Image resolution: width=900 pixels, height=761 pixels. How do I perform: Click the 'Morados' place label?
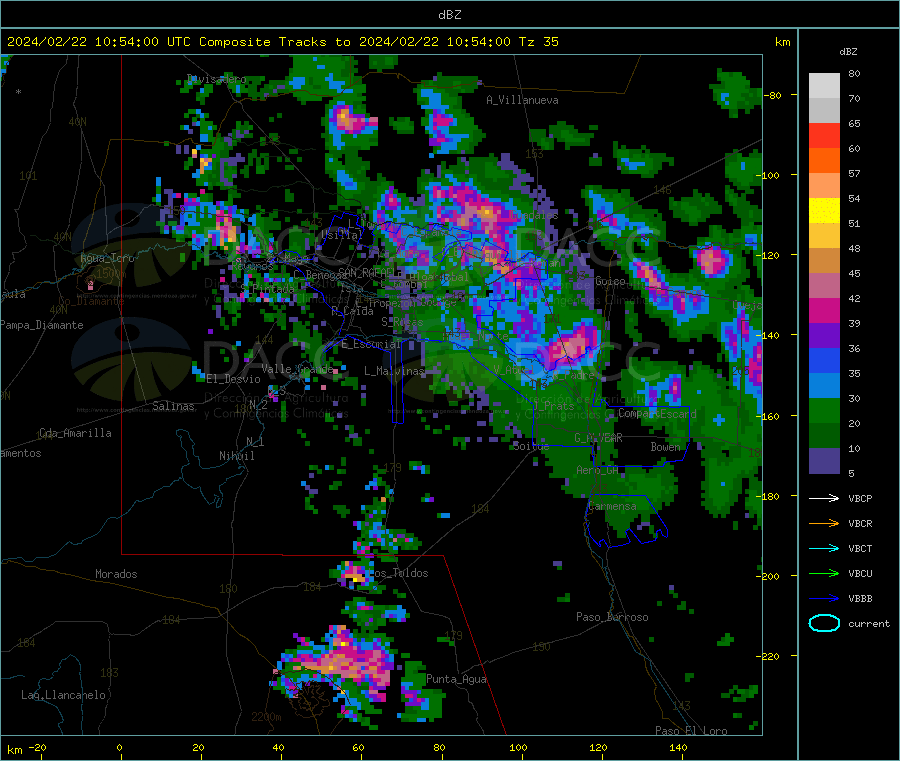116,574
